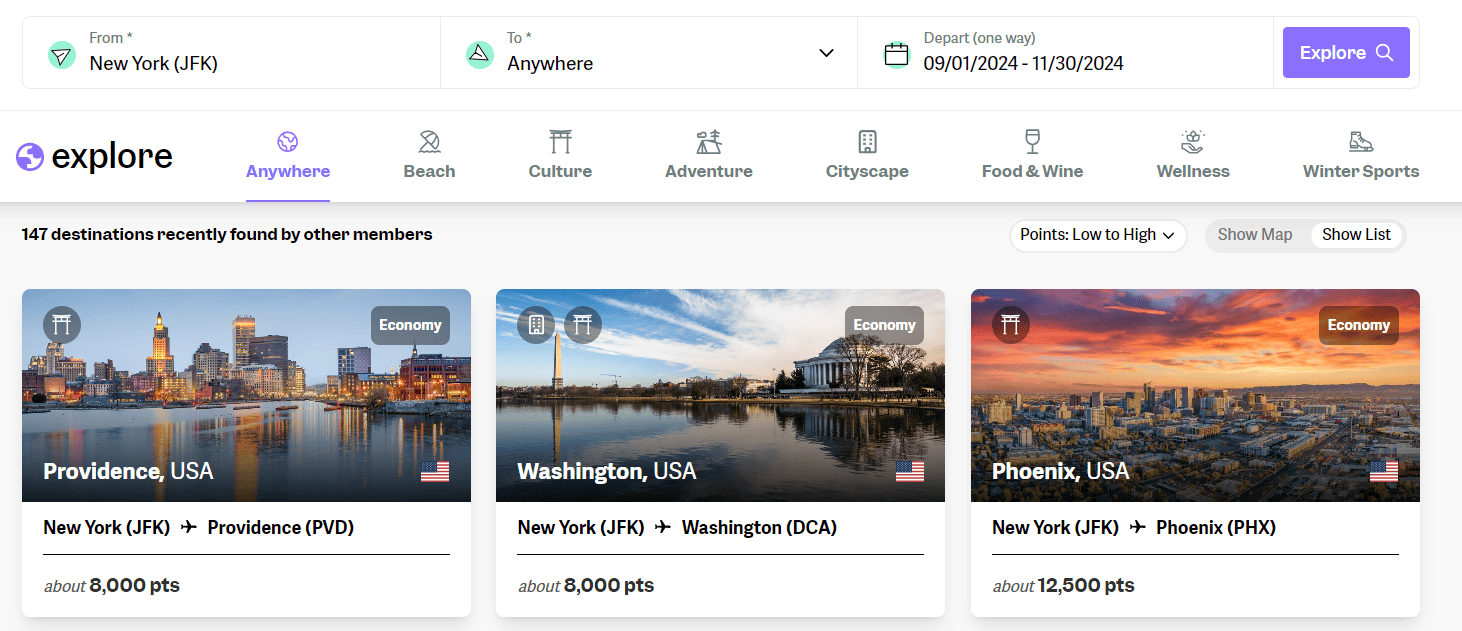Click the Adventure roller coaster icon

pyautogui.click(x=708, y=142)
